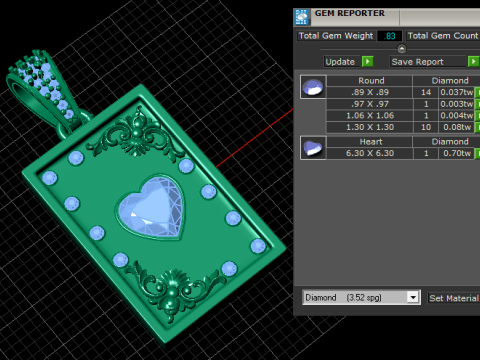The width and height of the screenshot is (480, 360).
Task: Click the green button on 0.70tw row
Action: click(x=477, y=153)
